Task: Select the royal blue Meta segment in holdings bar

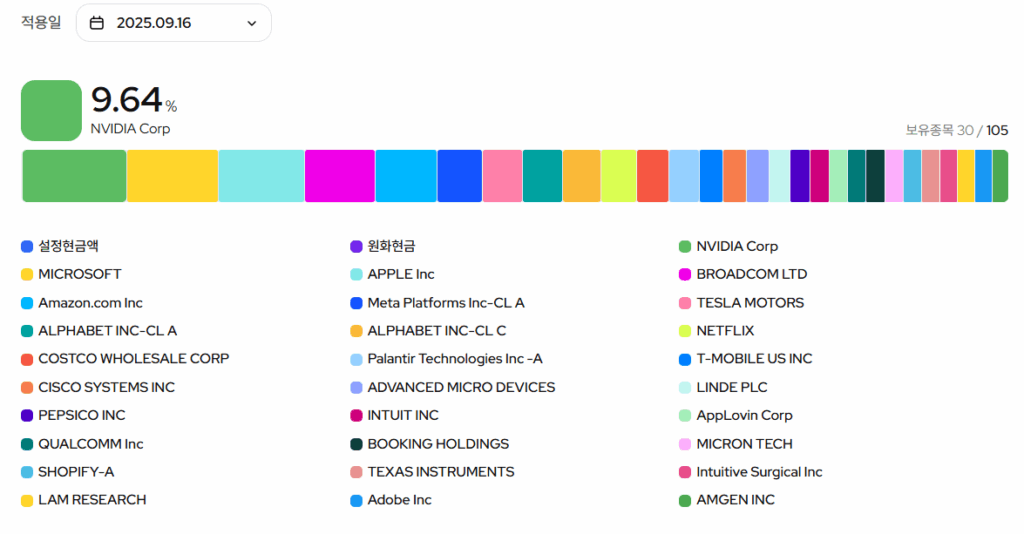Action: point(460,176)
